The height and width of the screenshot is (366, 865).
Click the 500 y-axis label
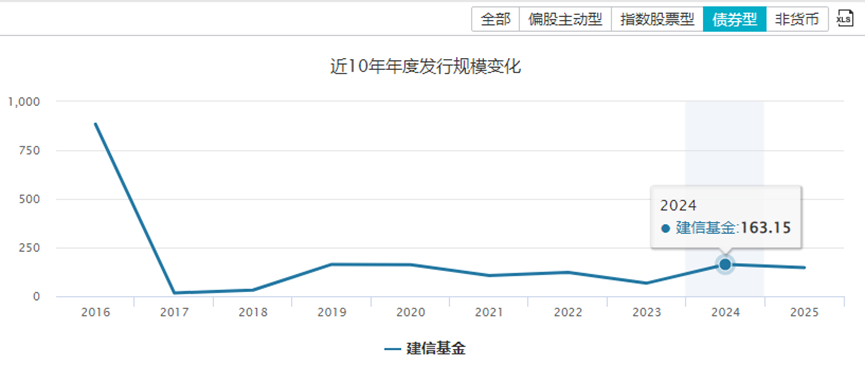(x=30, y=199)
